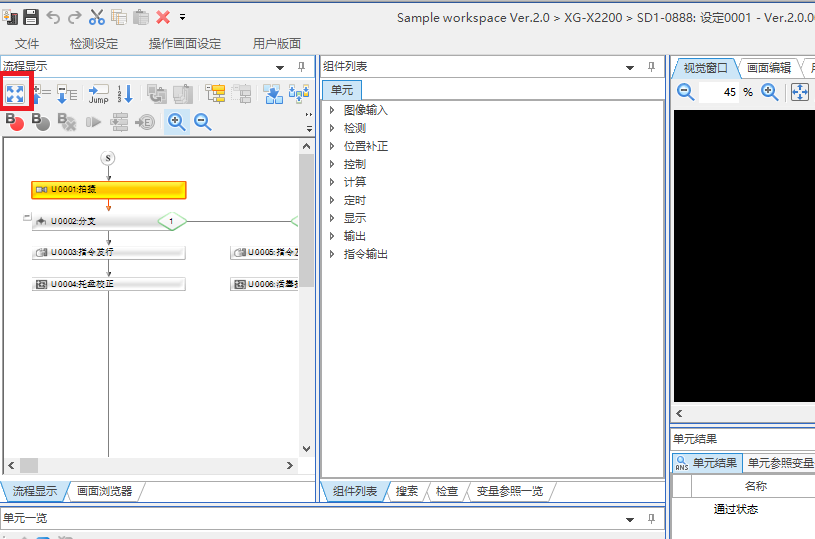Screen dimensions: 815x539
Task: Show more flow toolbar options overflow
Action: [309, 122]
